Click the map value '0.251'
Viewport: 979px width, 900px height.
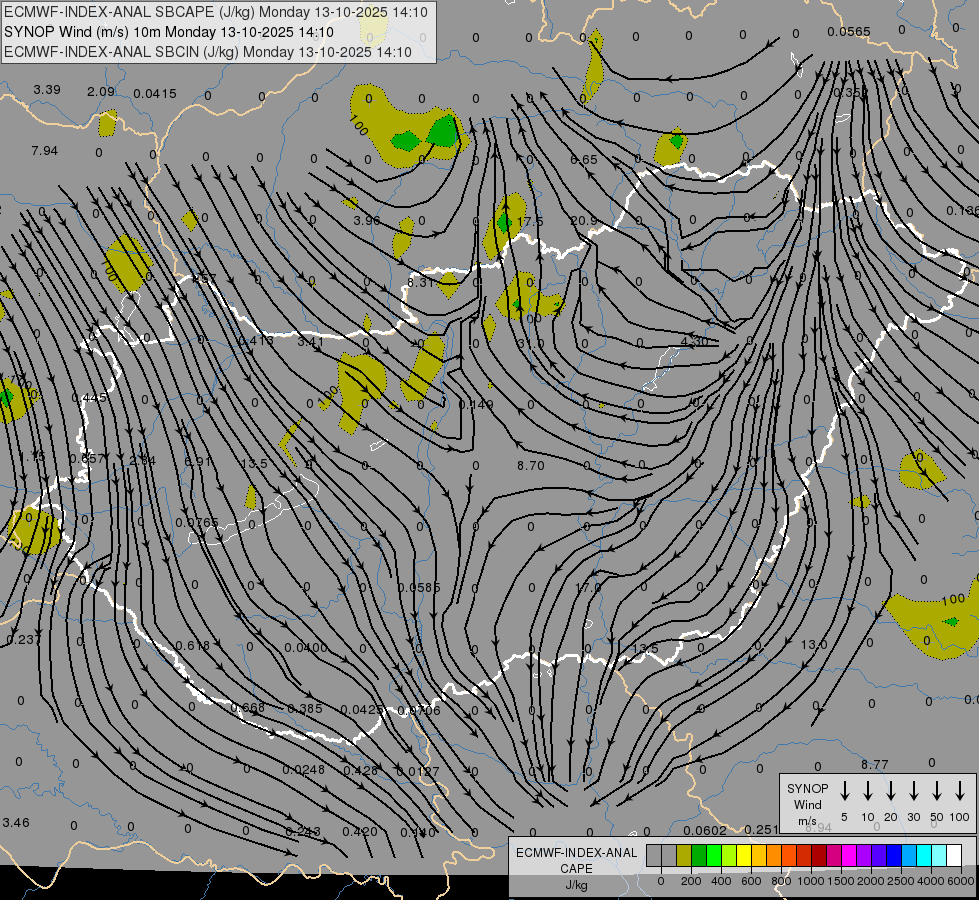(761, 830)
